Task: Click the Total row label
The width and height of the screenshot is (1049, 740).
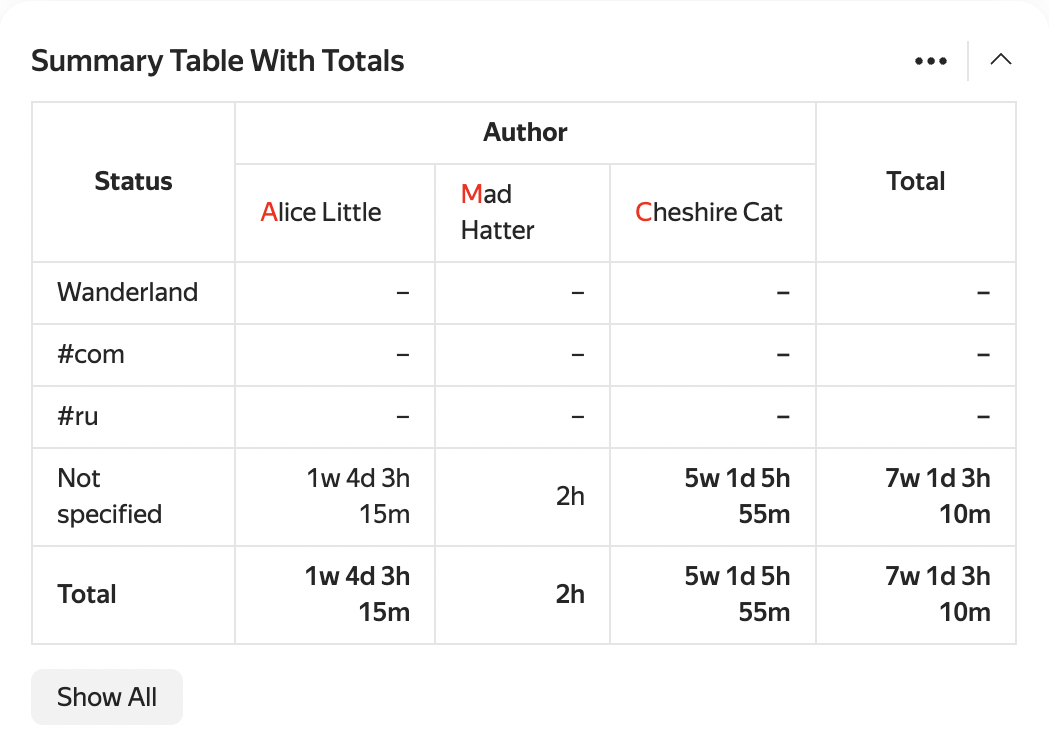Action: point(87,595)
